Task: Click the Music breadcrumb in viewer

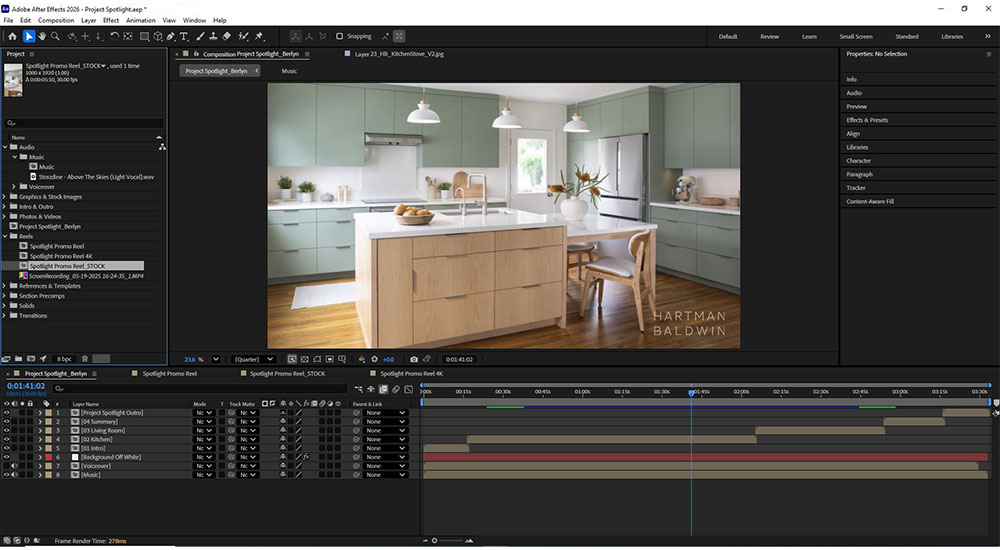Action: (289, 71)
